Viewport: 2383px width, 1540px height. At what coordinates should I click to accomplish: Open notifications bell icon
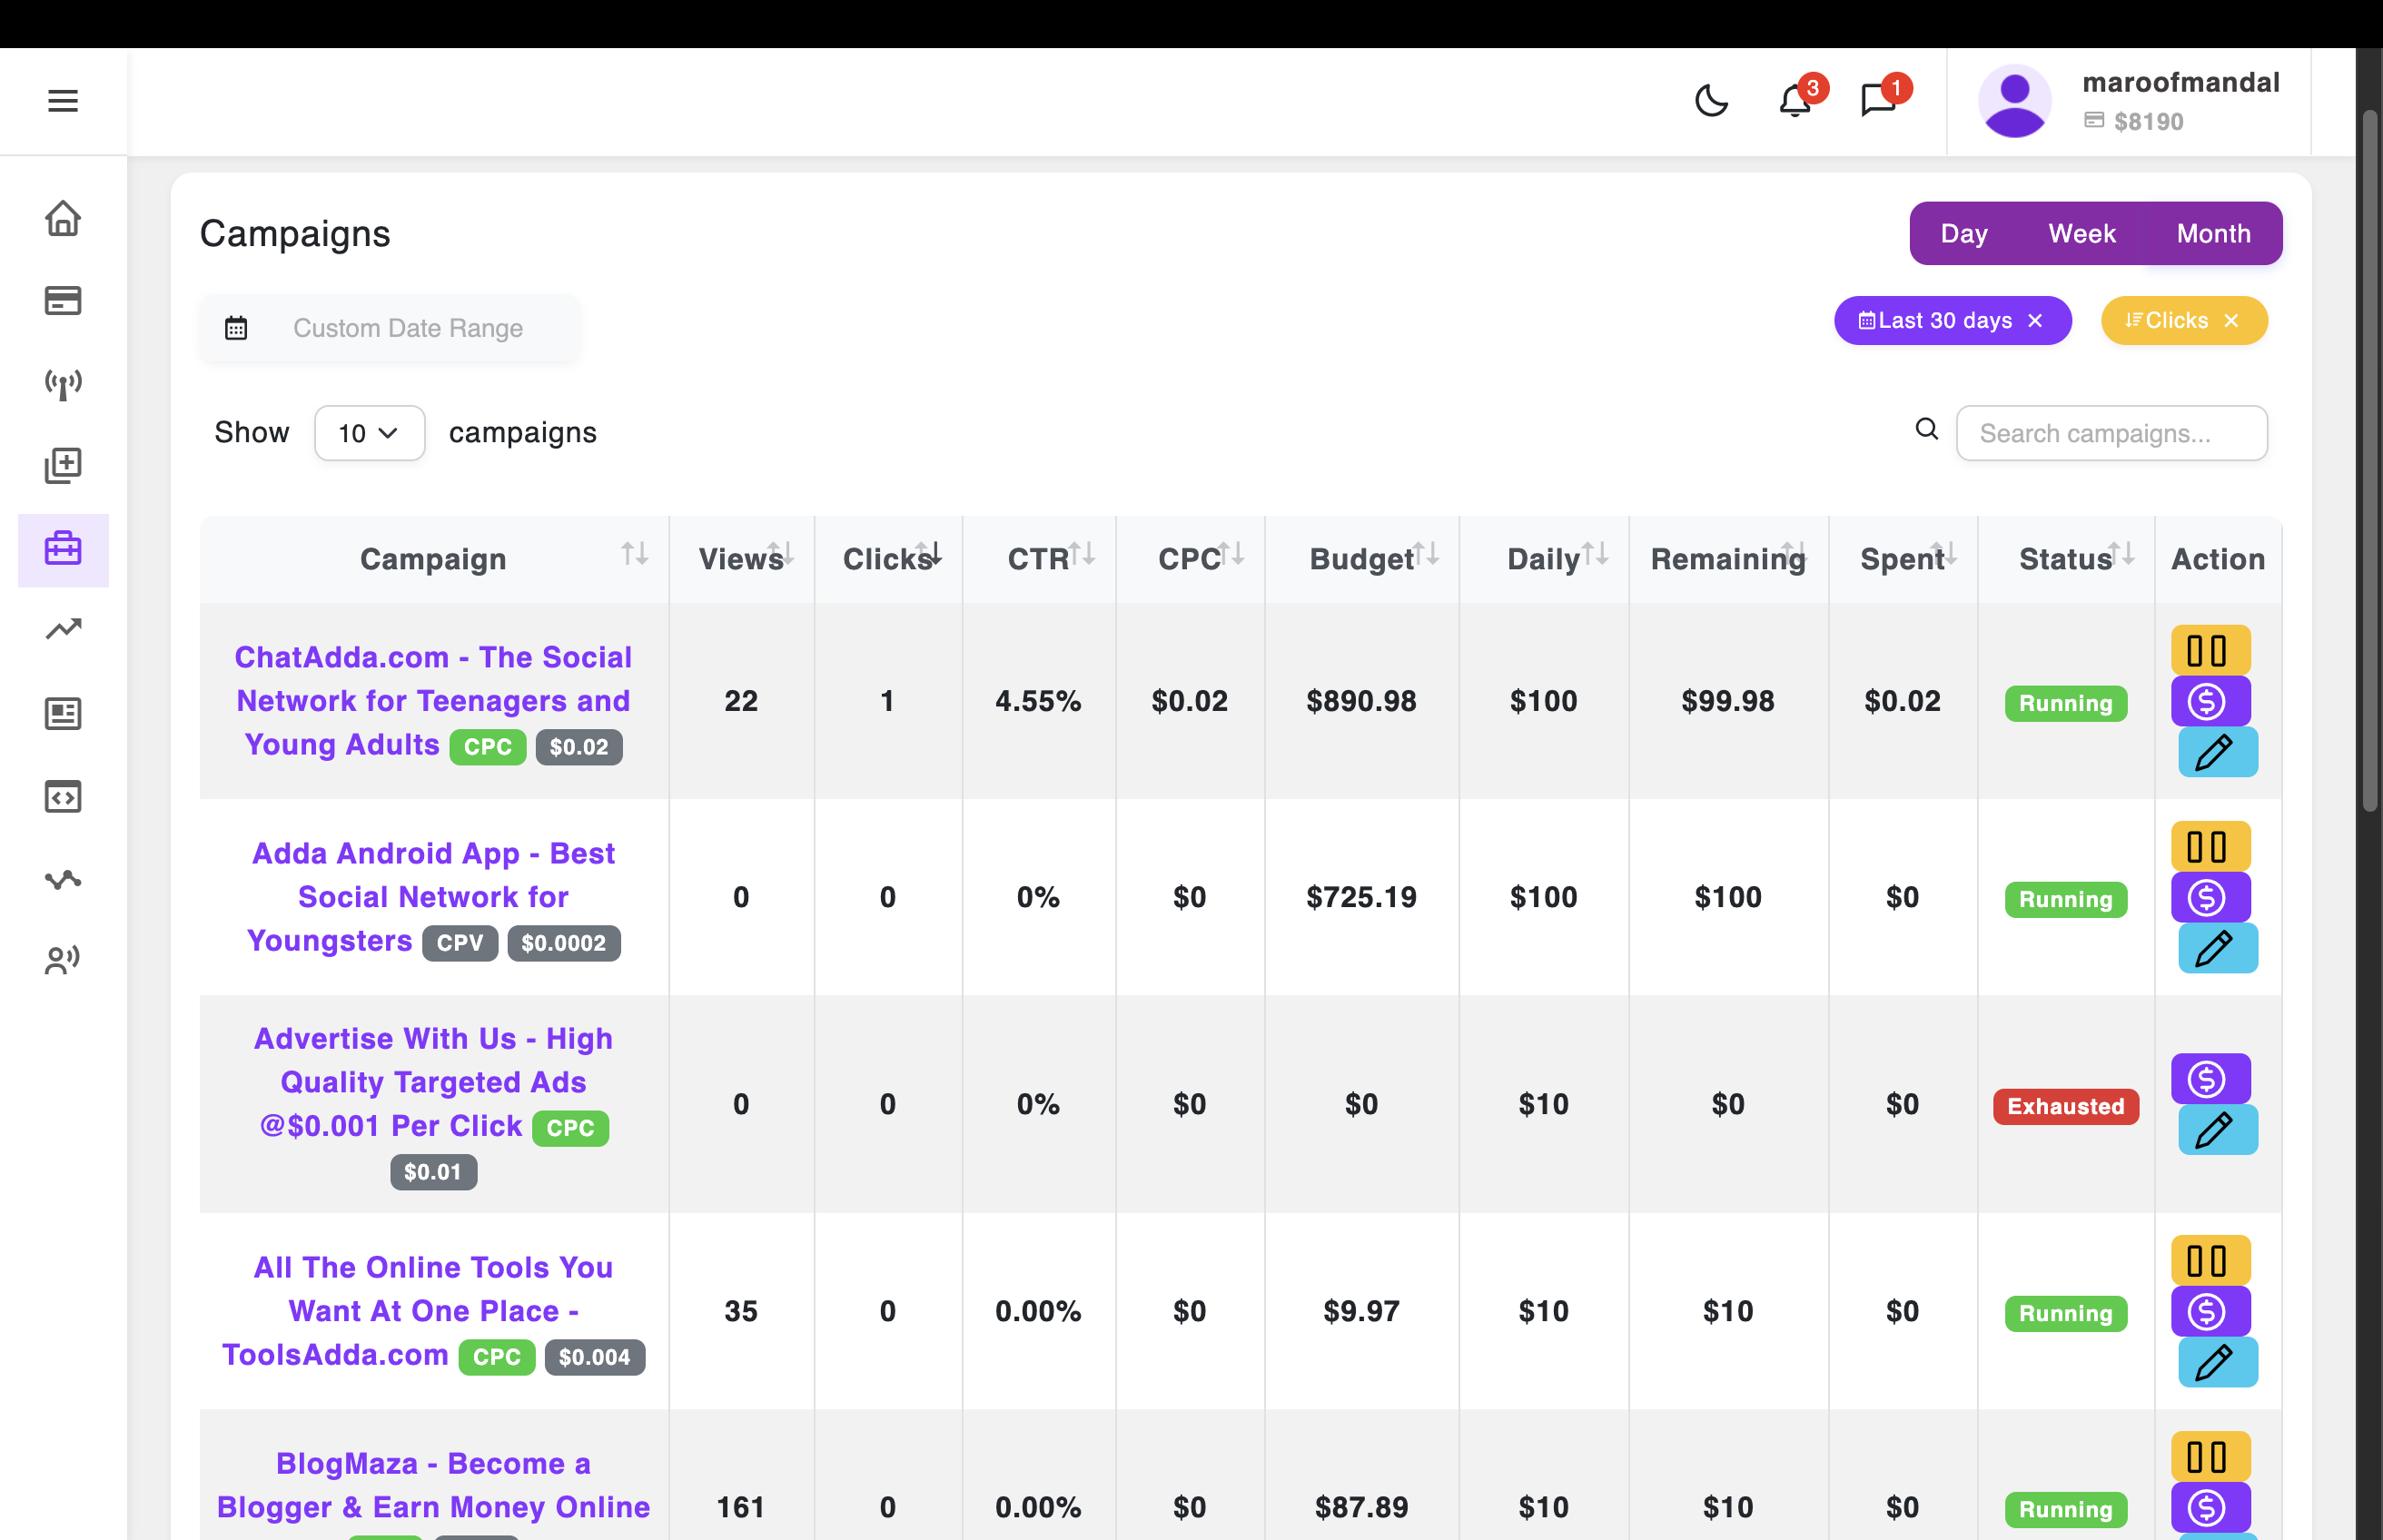[x=1795, y=100]
